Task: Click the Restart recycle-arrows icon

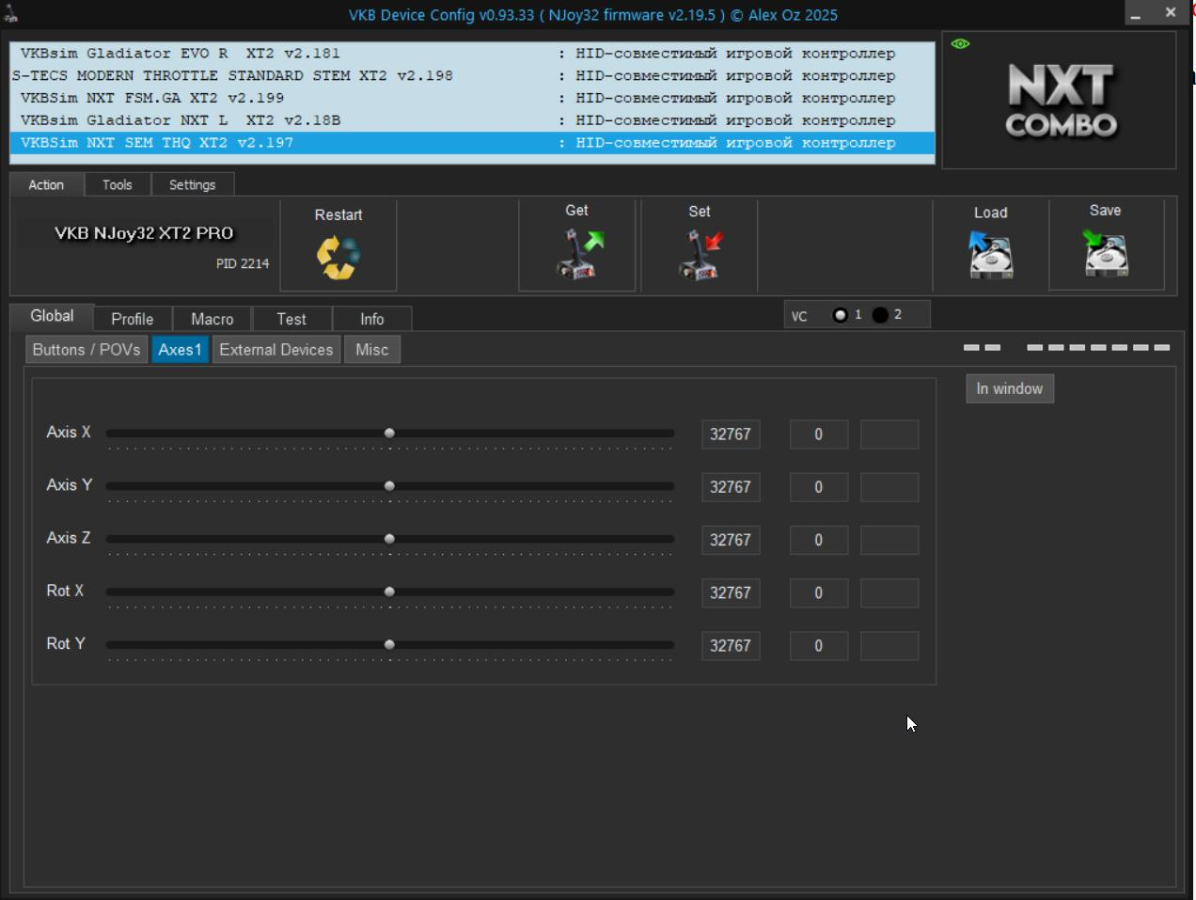Action: [x=338, y=256]
